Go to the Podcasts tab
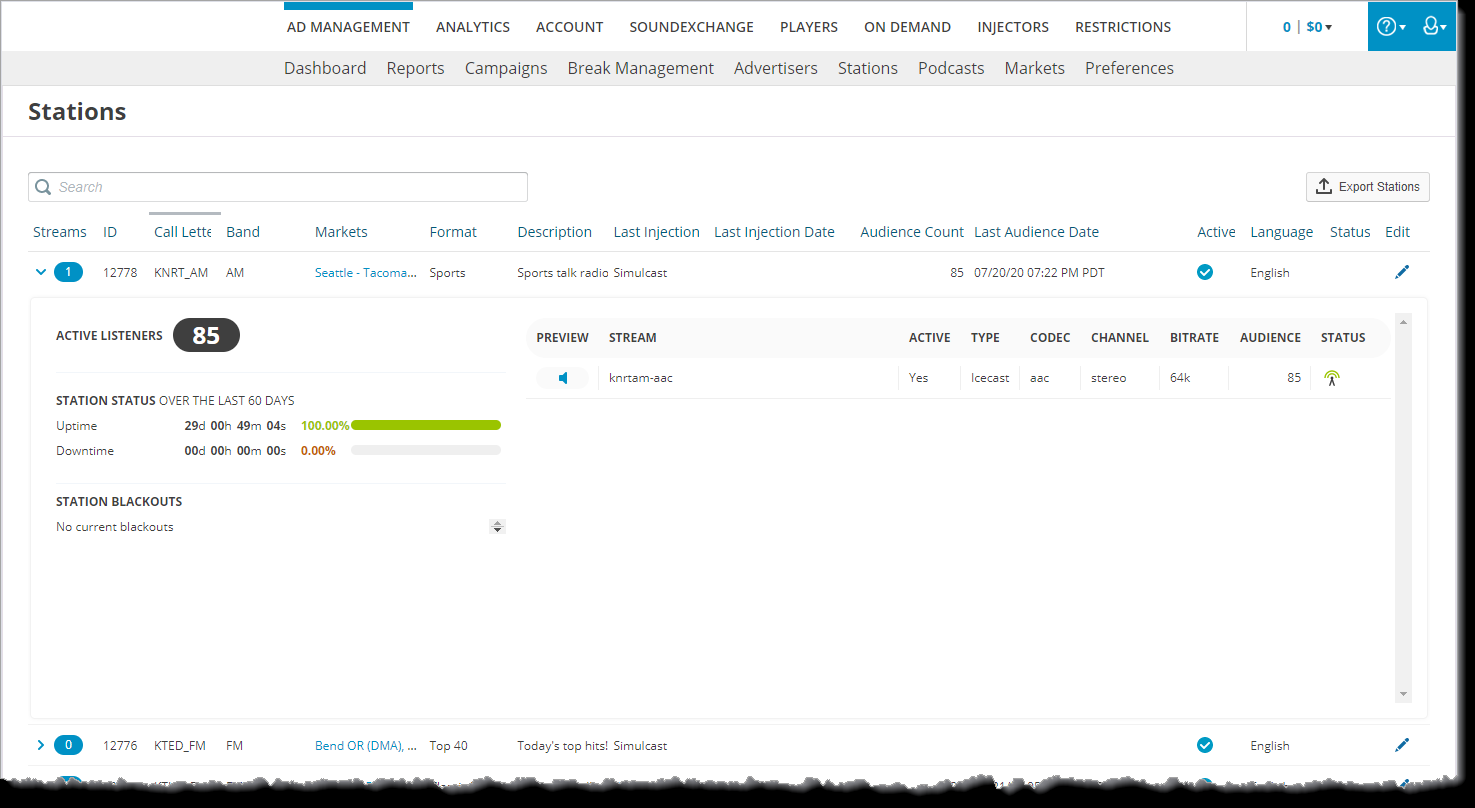Viewport: 1475px width, 808px height. [951, 68]
